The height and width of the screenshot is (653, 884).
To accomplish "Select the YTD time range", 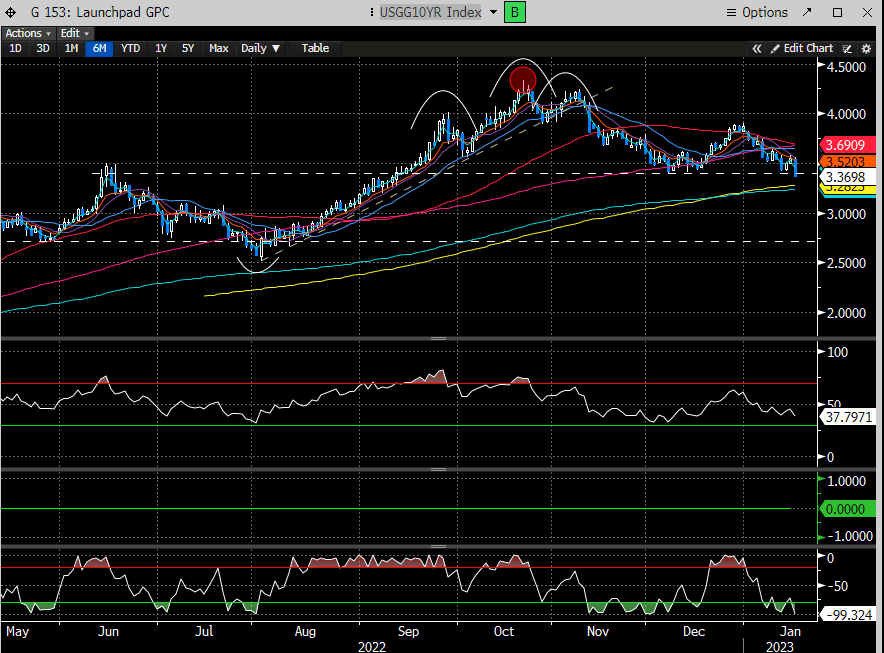I will pyautogui.click(x=130, y=48).
